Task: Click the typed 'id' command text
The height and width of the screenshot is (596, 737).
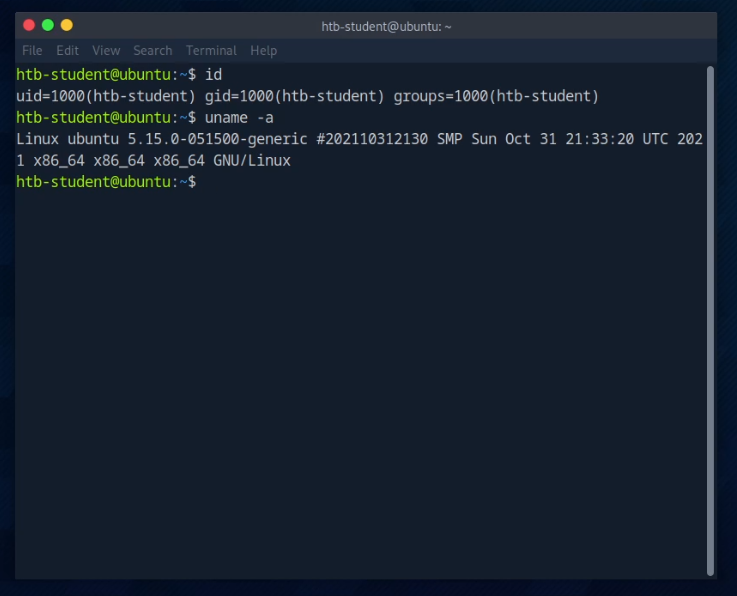Action: click(213, 75)
